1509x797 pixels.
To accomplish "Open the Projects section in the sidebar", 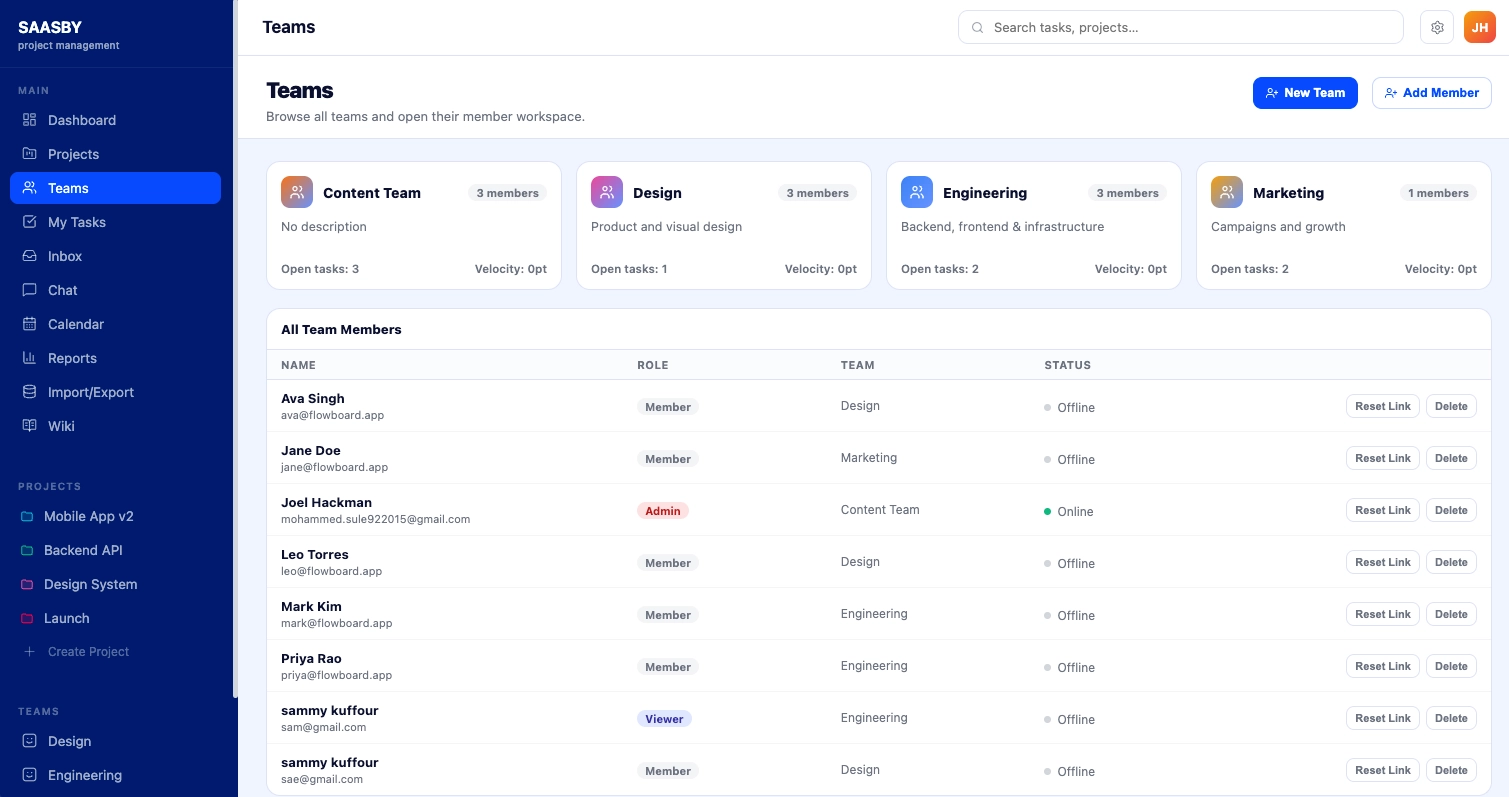I will tap(74, 154).
